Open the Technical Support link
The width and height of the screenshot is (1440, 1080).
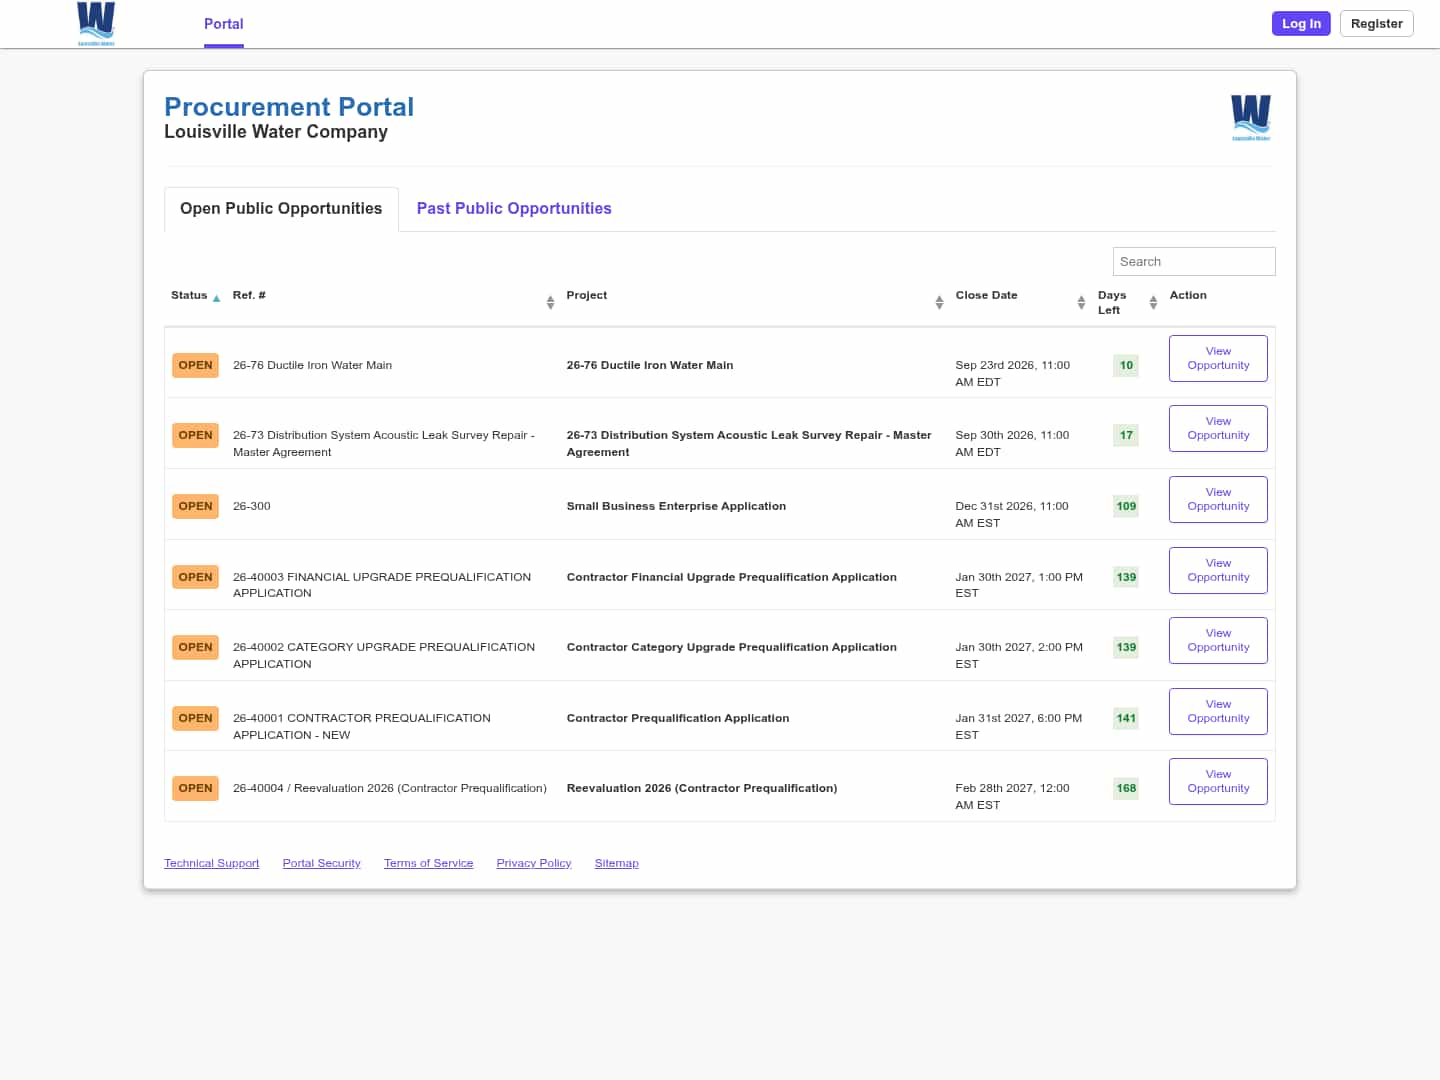point(212,863)
